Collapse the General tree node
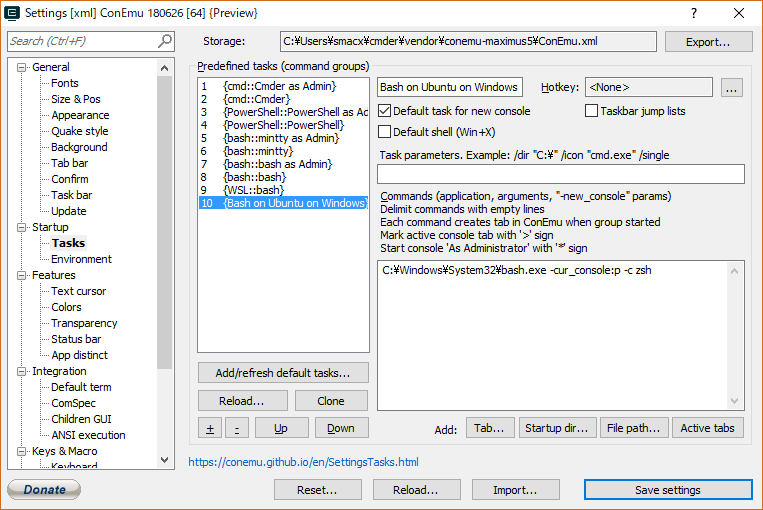This screenshot has width=763, height=510. click(21, 67)
